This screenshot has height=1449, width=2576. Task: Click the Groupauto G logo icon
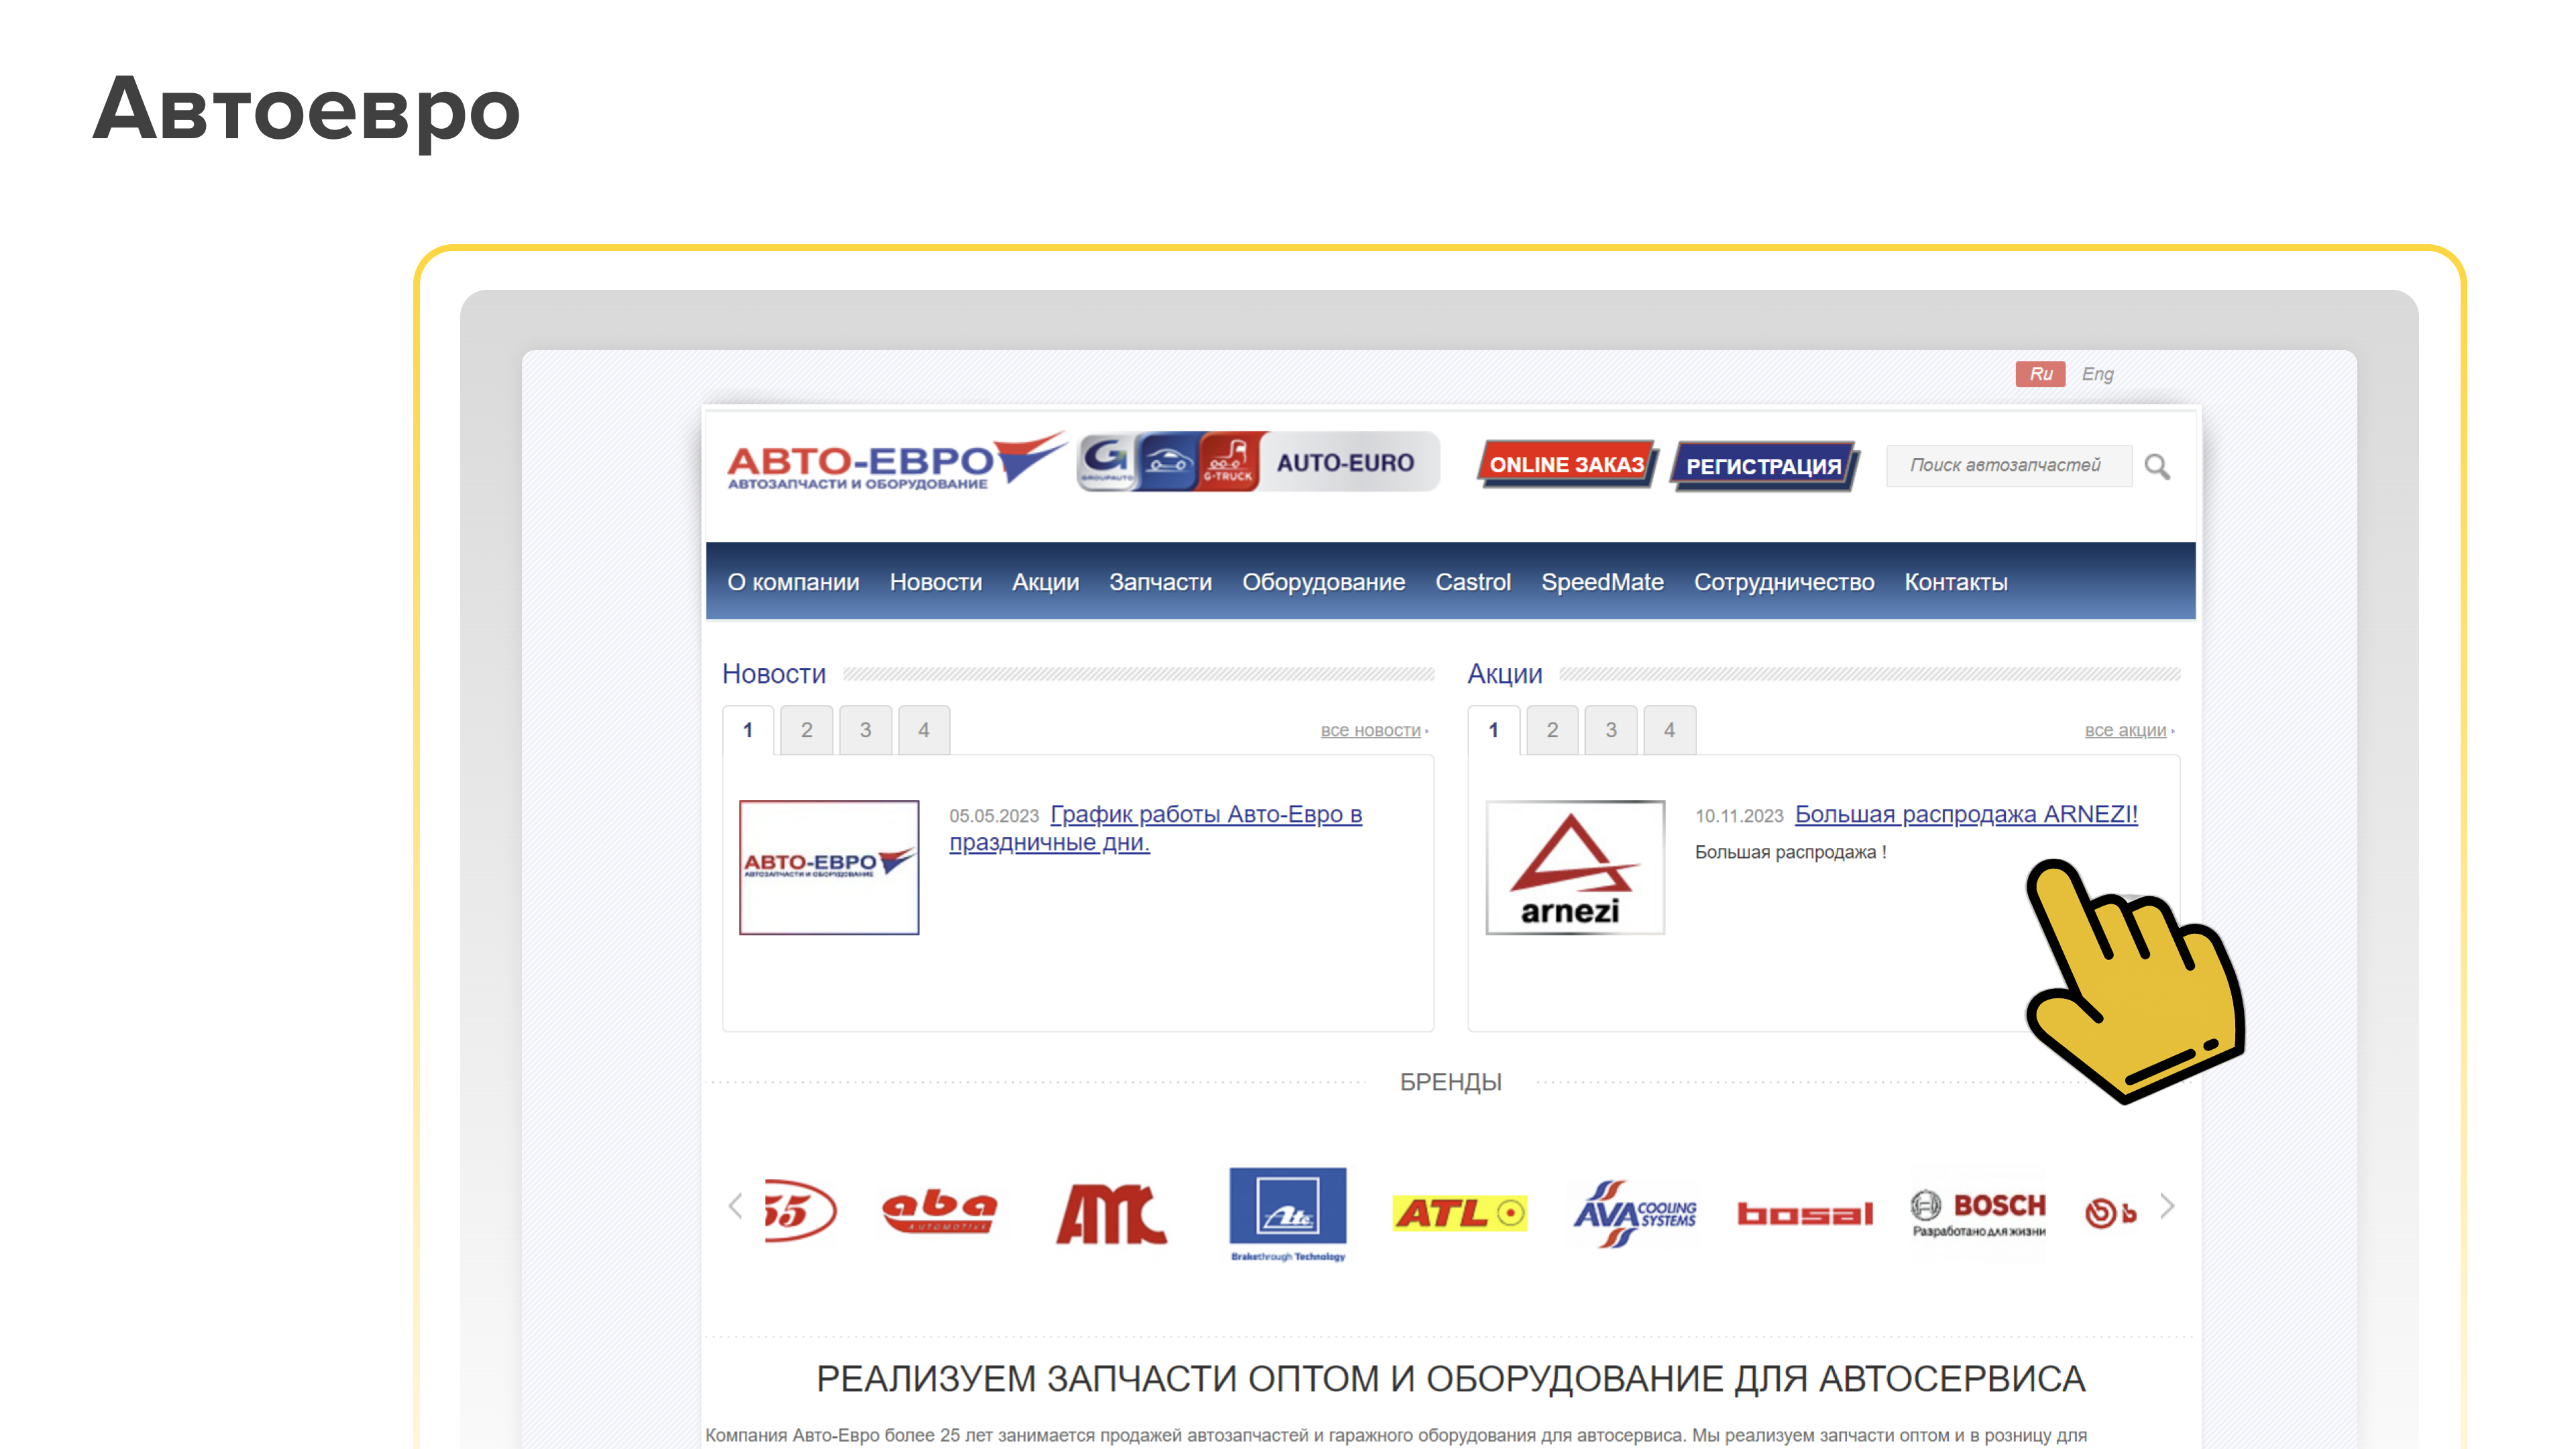tap(1106, 462)
